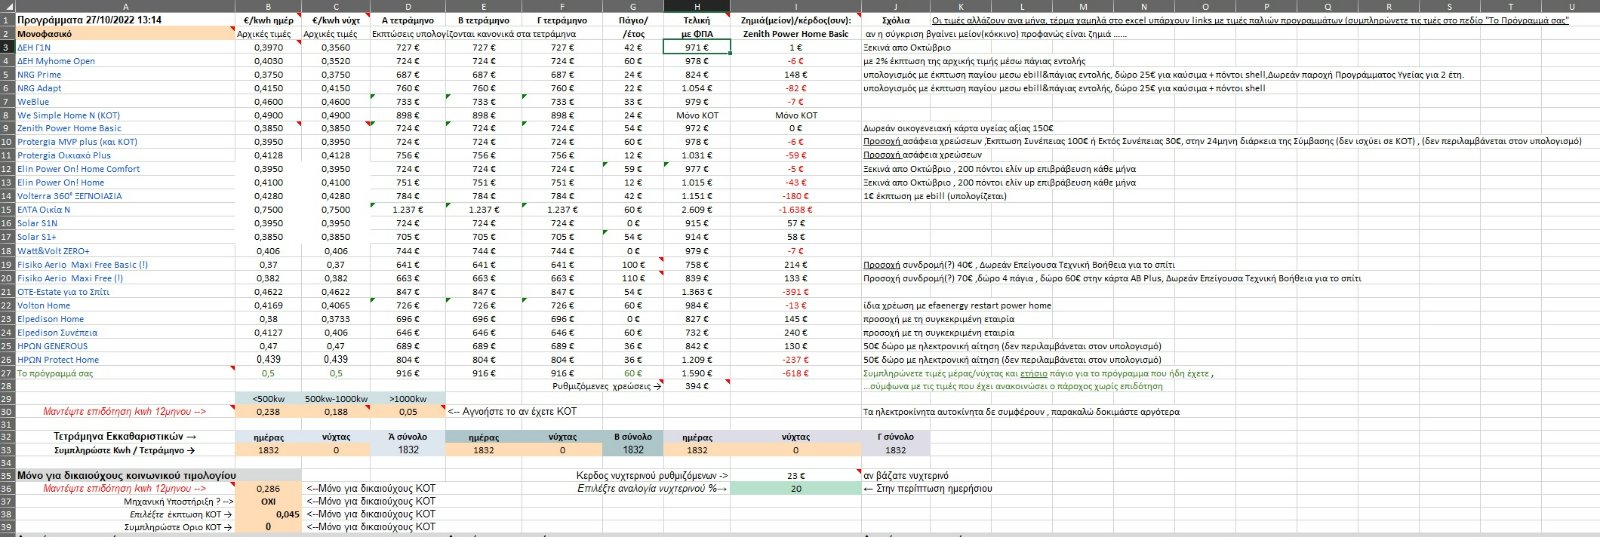
Task: Select the Zenith Power Home Basic link in column A
Action: pos(69,128)
